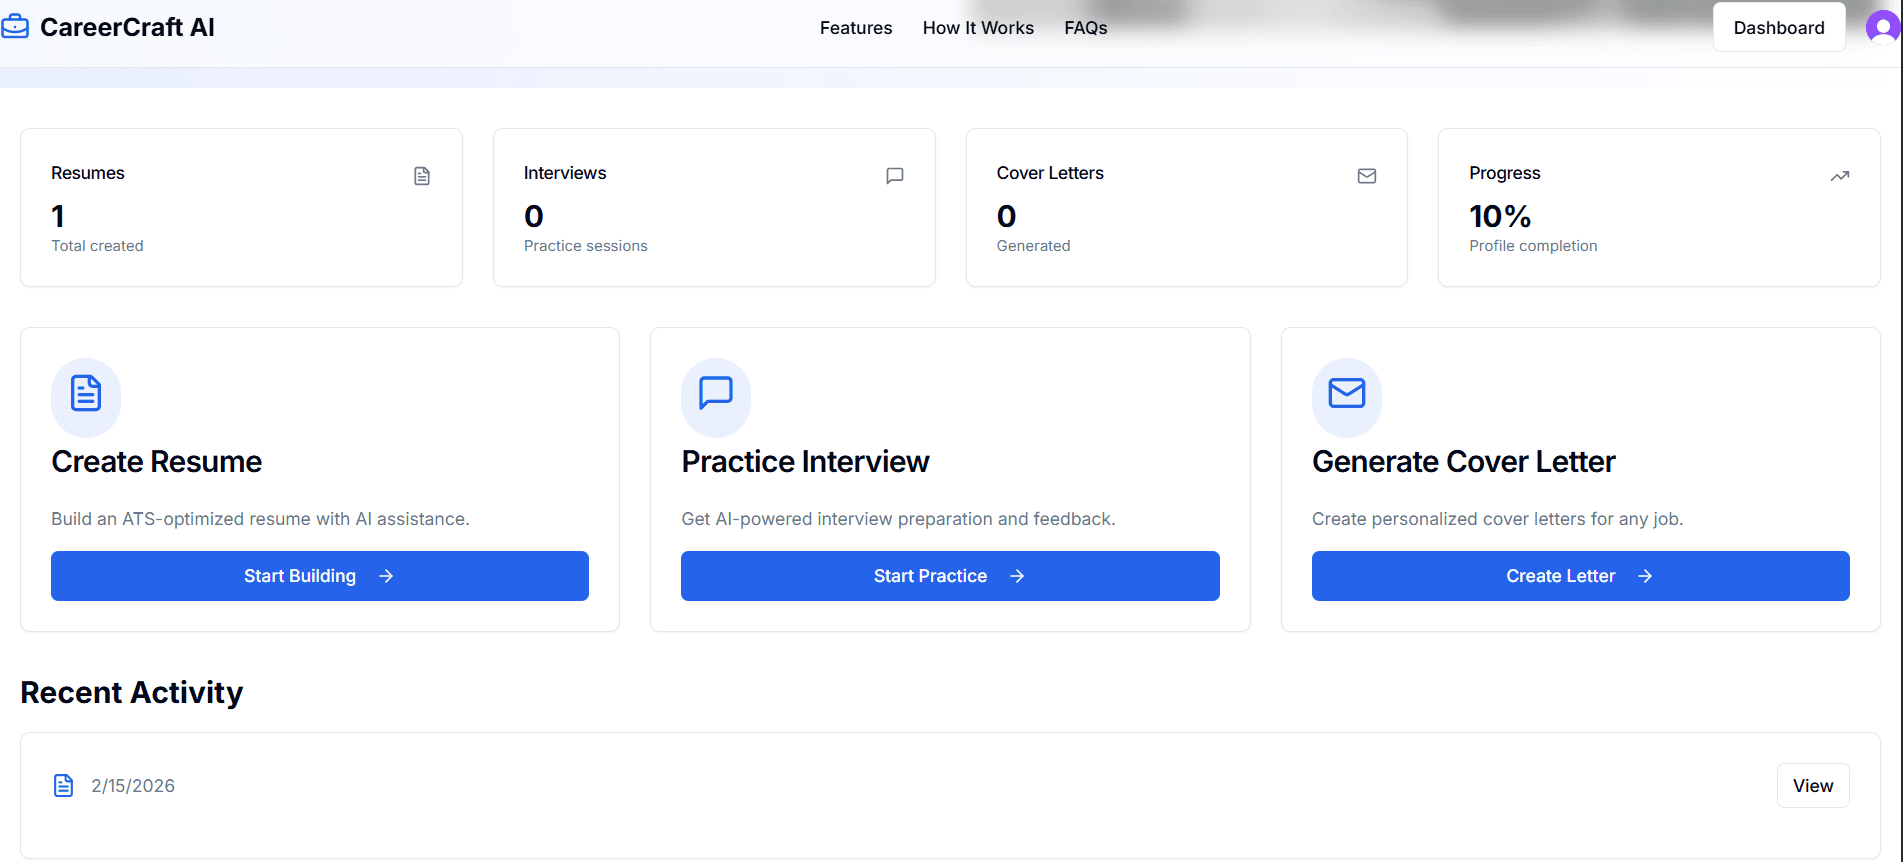1903x862 pixels.
Task: Click the trending arrow icon in Progress card
Action: 1840,176
